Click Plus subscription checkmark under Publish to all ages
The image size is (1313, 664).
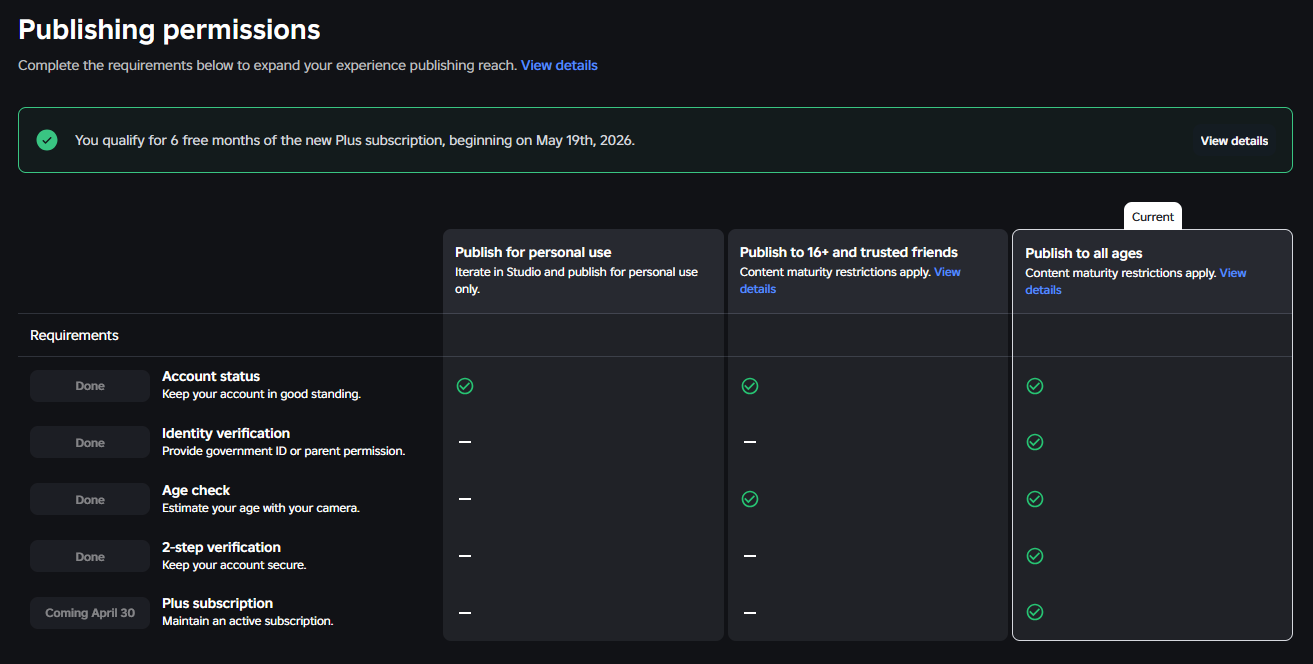pos(1035,612)
